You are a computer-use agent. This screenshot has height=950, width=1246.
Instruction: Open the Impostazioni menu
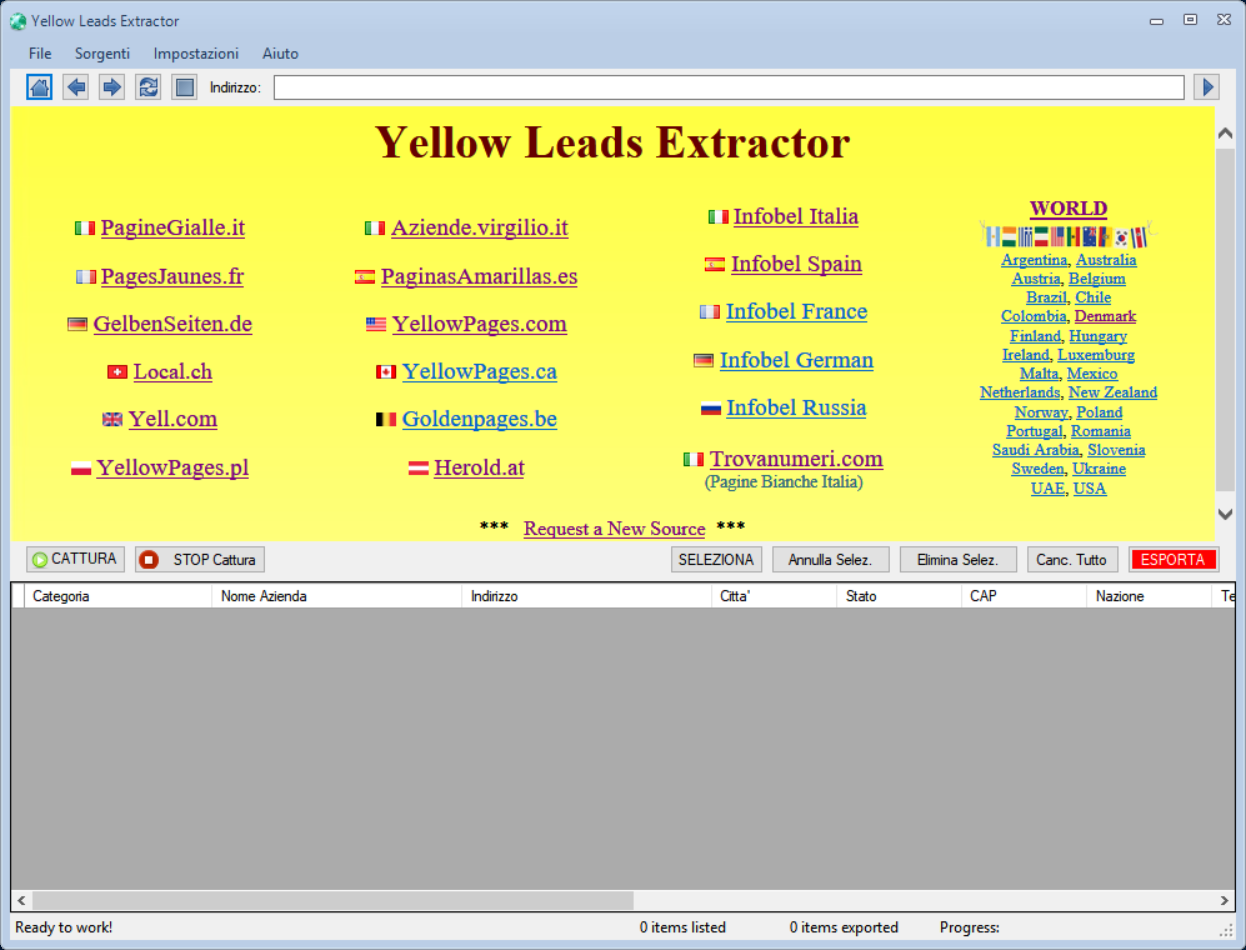[x=196, y=53]
